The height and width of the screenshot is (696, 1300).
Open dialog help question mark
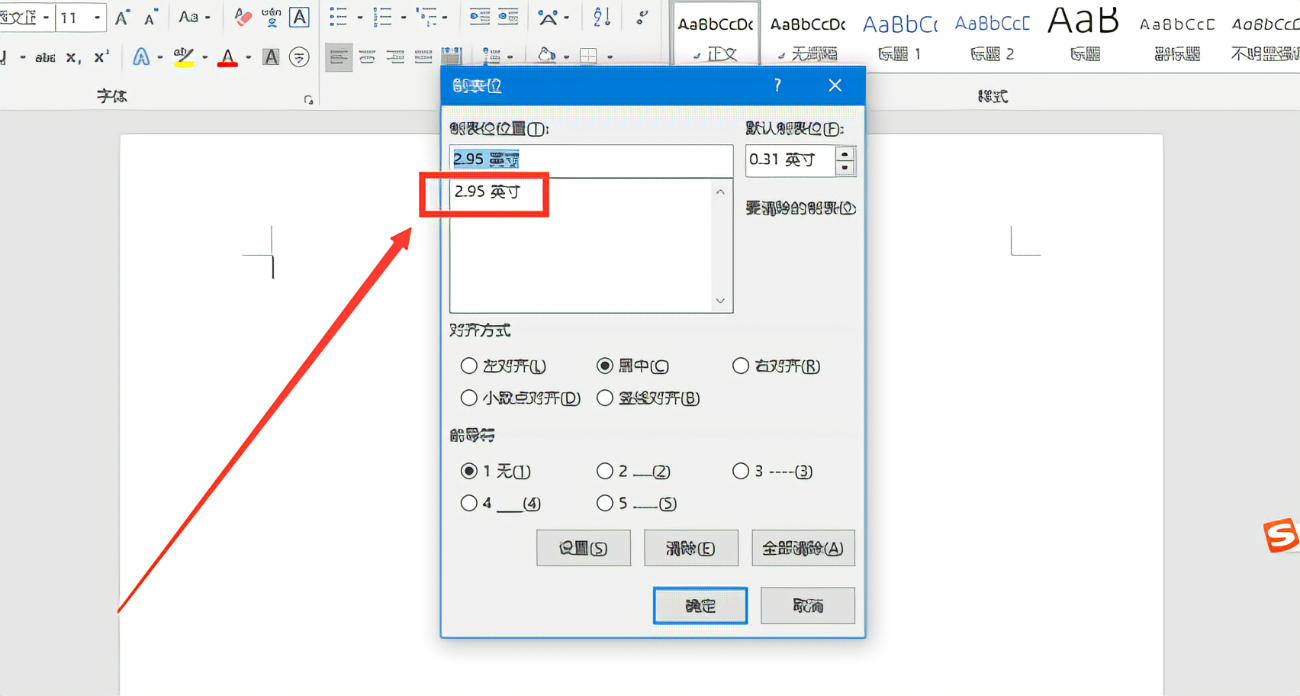[778, 86]
